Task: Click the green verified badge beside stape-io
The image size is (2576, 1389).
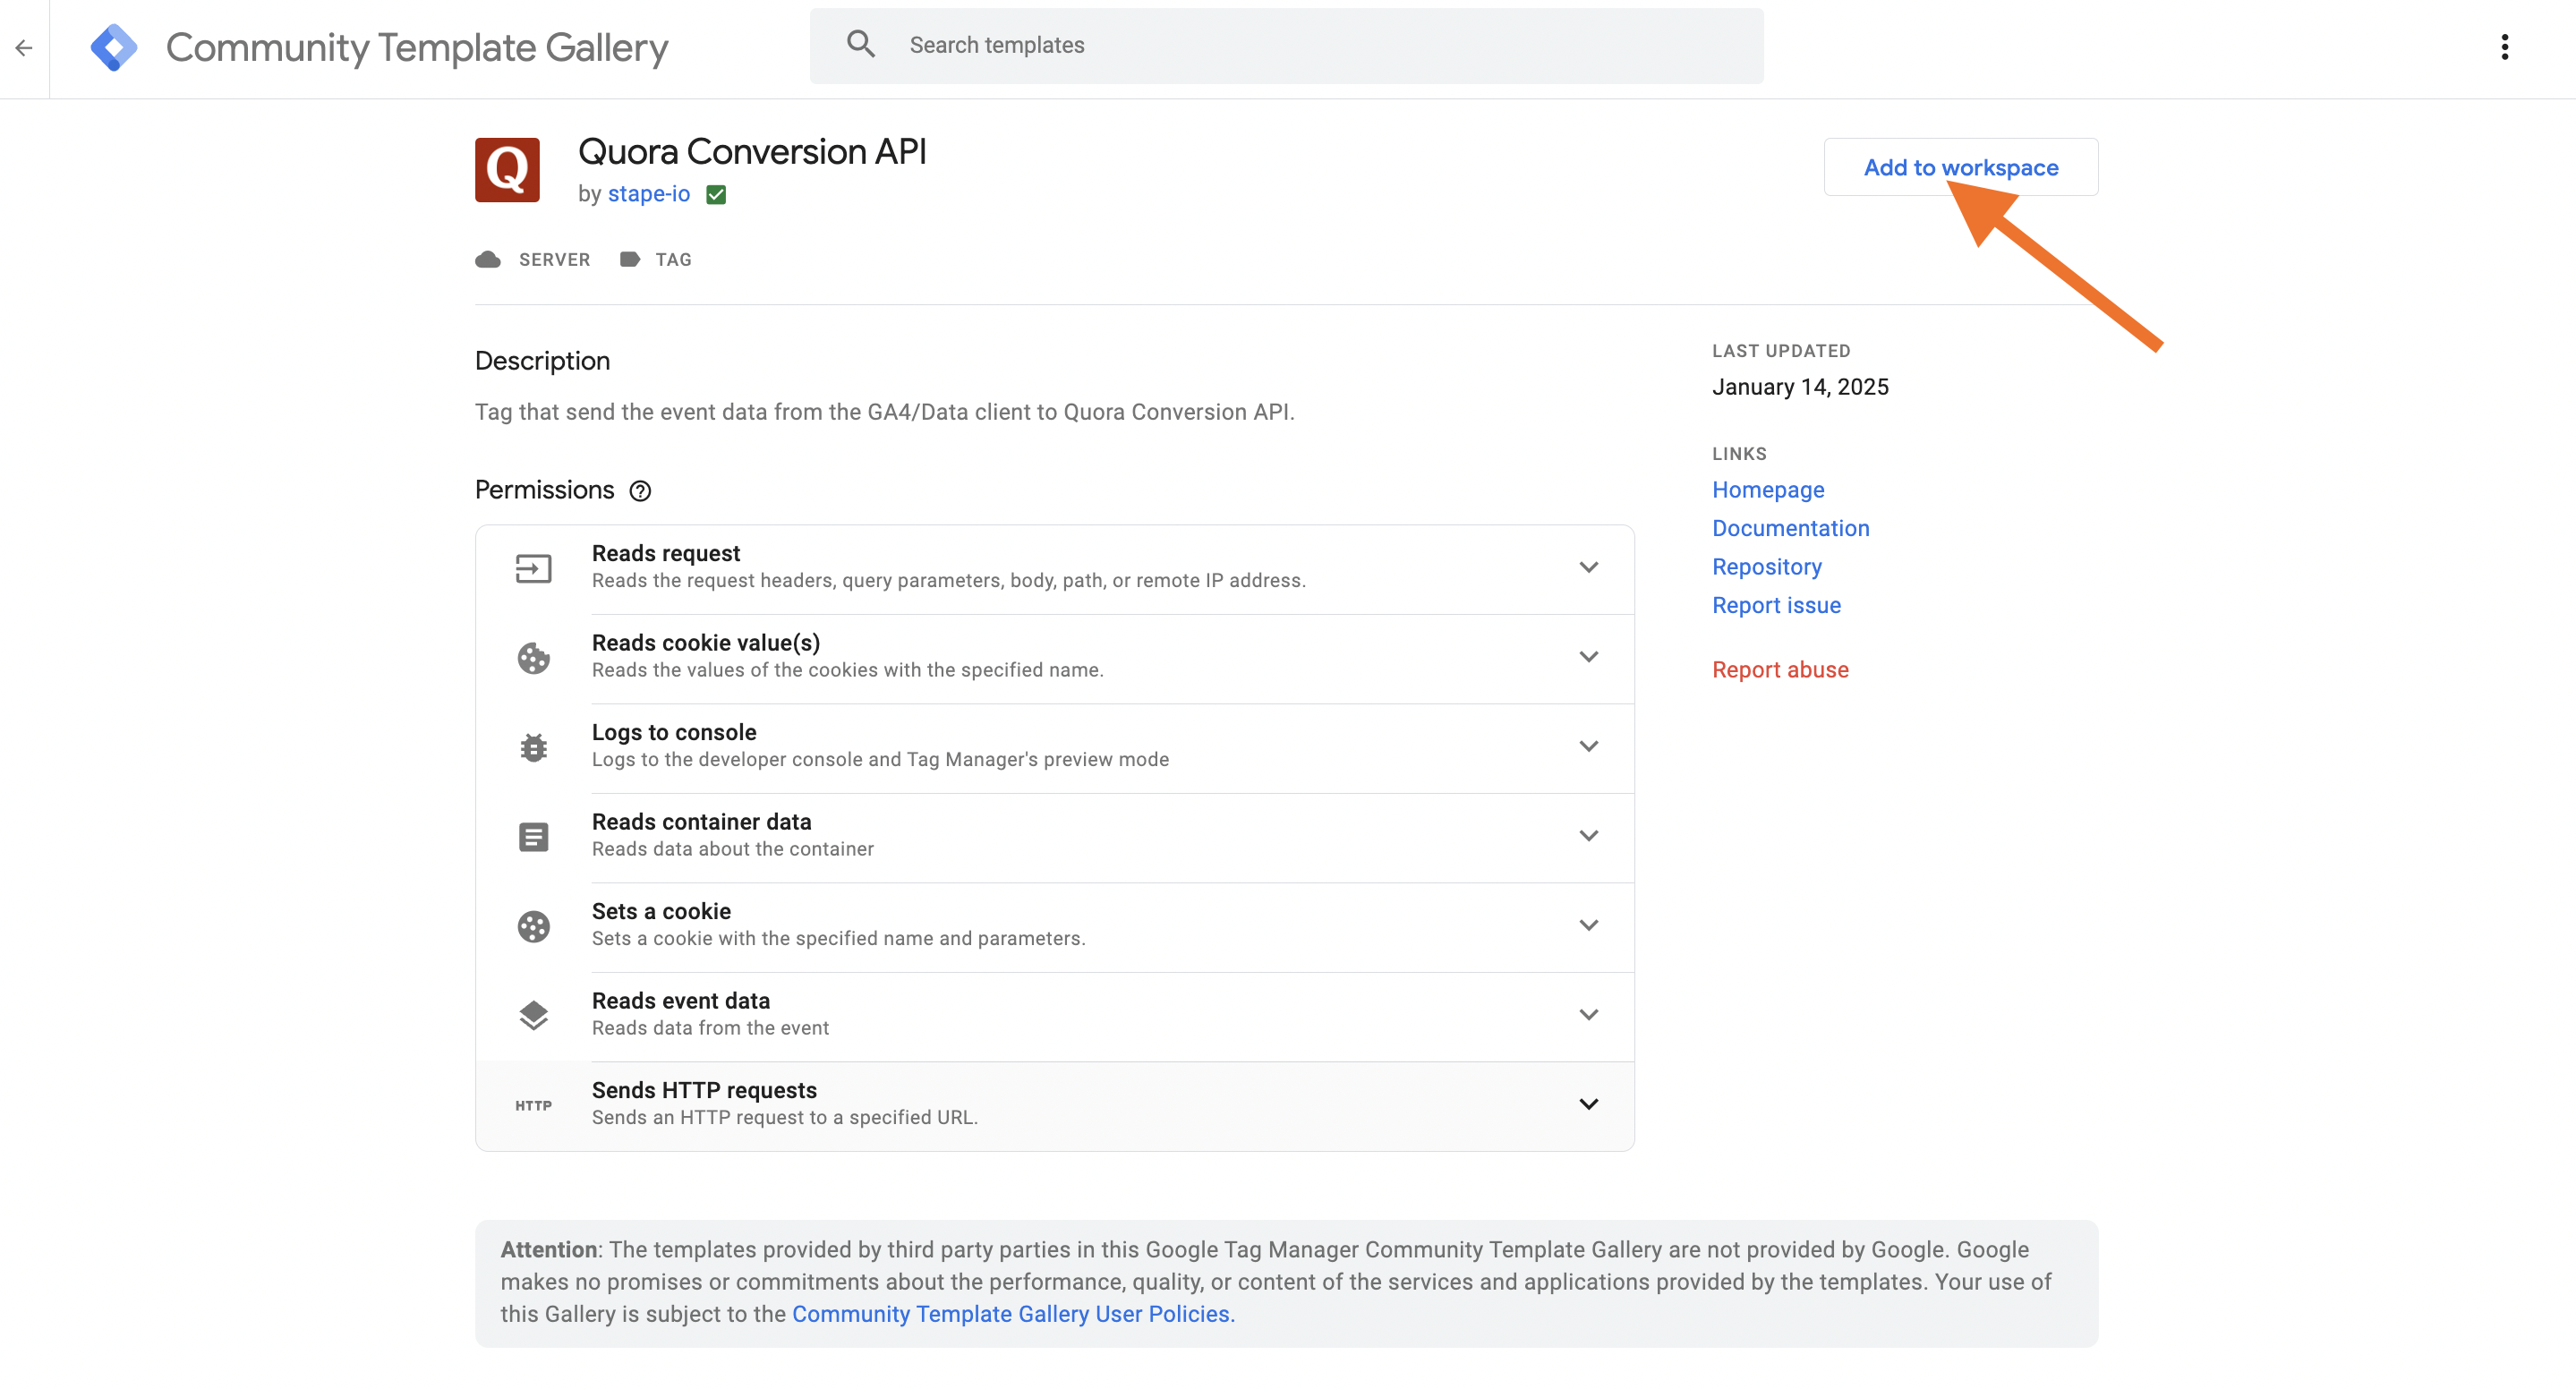Action: 716,194
